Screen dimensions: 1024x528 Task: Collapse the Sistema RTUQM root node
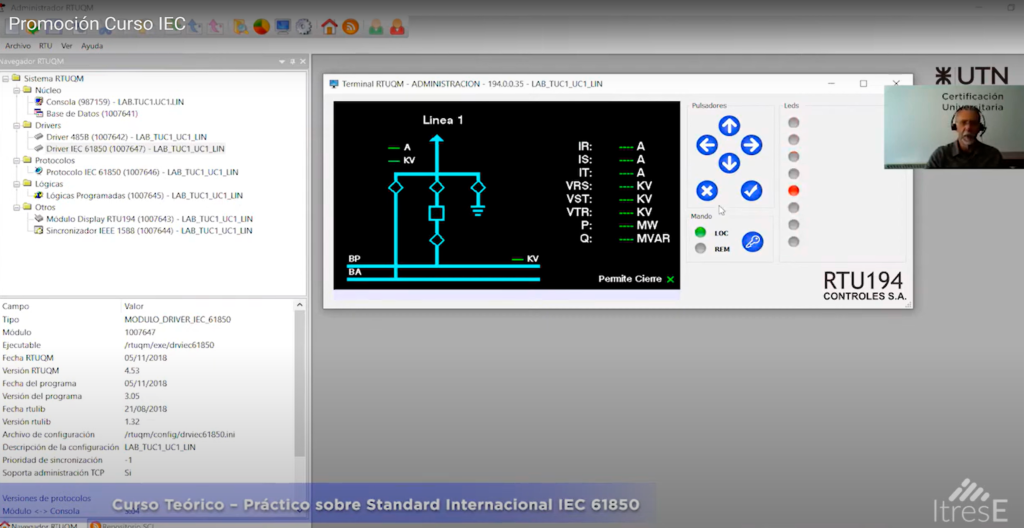pos(5,78)
